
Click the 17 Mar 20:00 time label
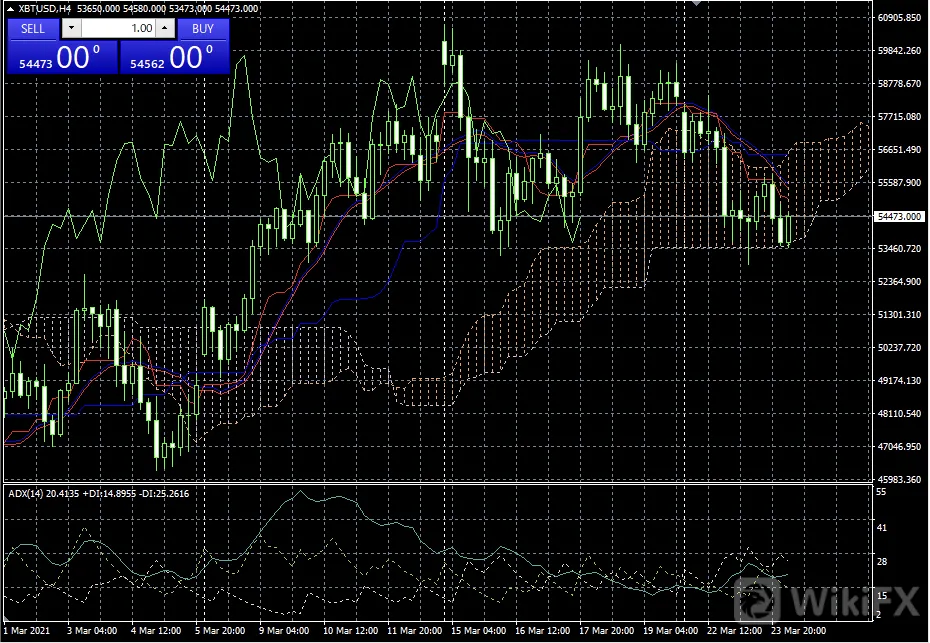[607, 631]
